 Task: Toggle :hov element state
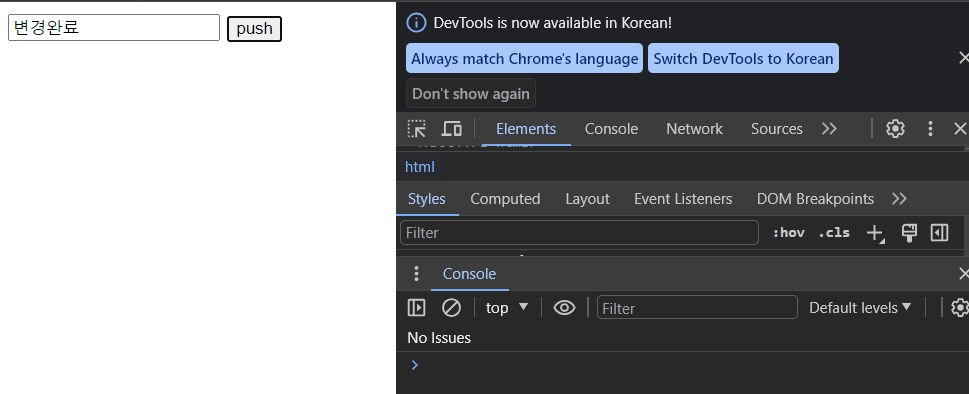point(789,233)
